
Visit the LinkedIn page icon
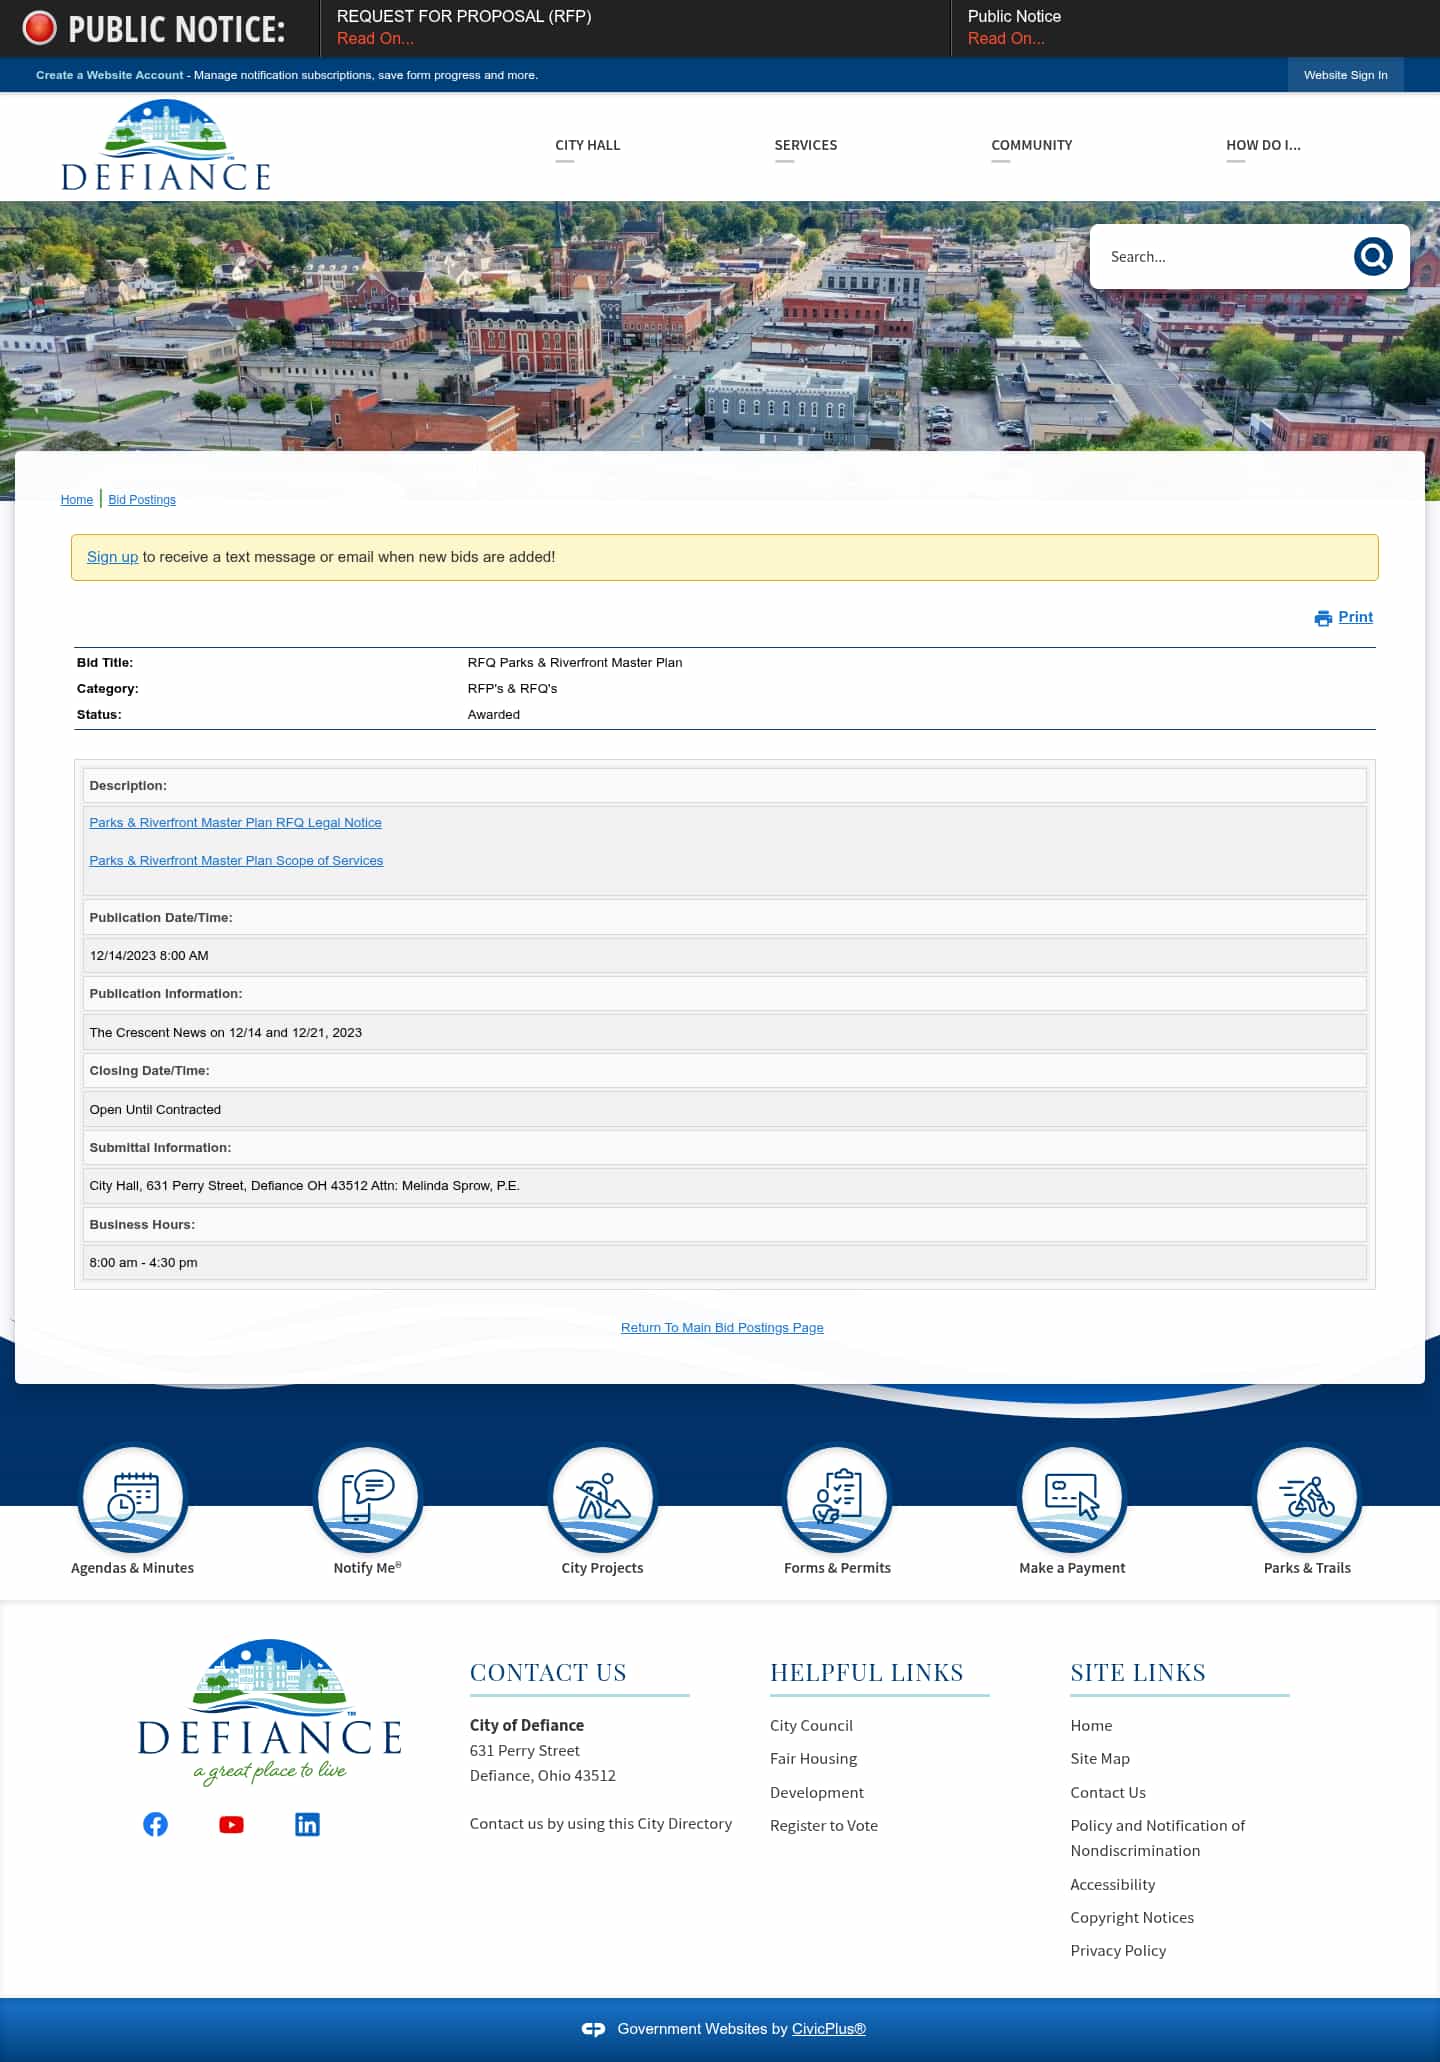pos(307,1824)
